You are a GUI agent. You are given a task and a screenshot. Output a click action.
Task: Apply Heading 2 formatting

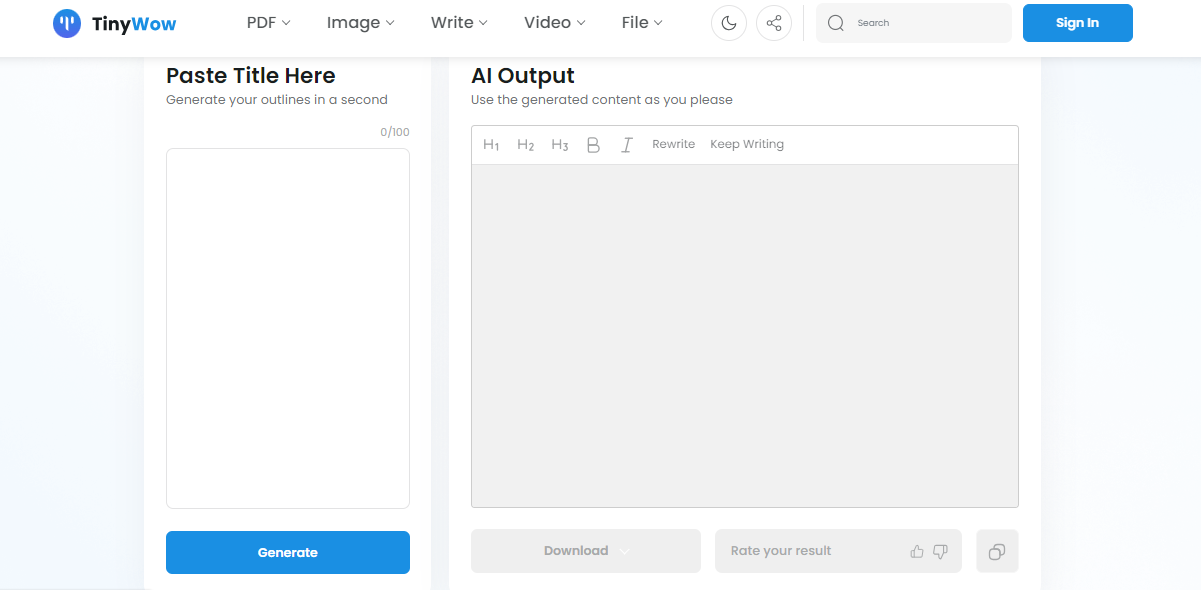click(525, 145)
